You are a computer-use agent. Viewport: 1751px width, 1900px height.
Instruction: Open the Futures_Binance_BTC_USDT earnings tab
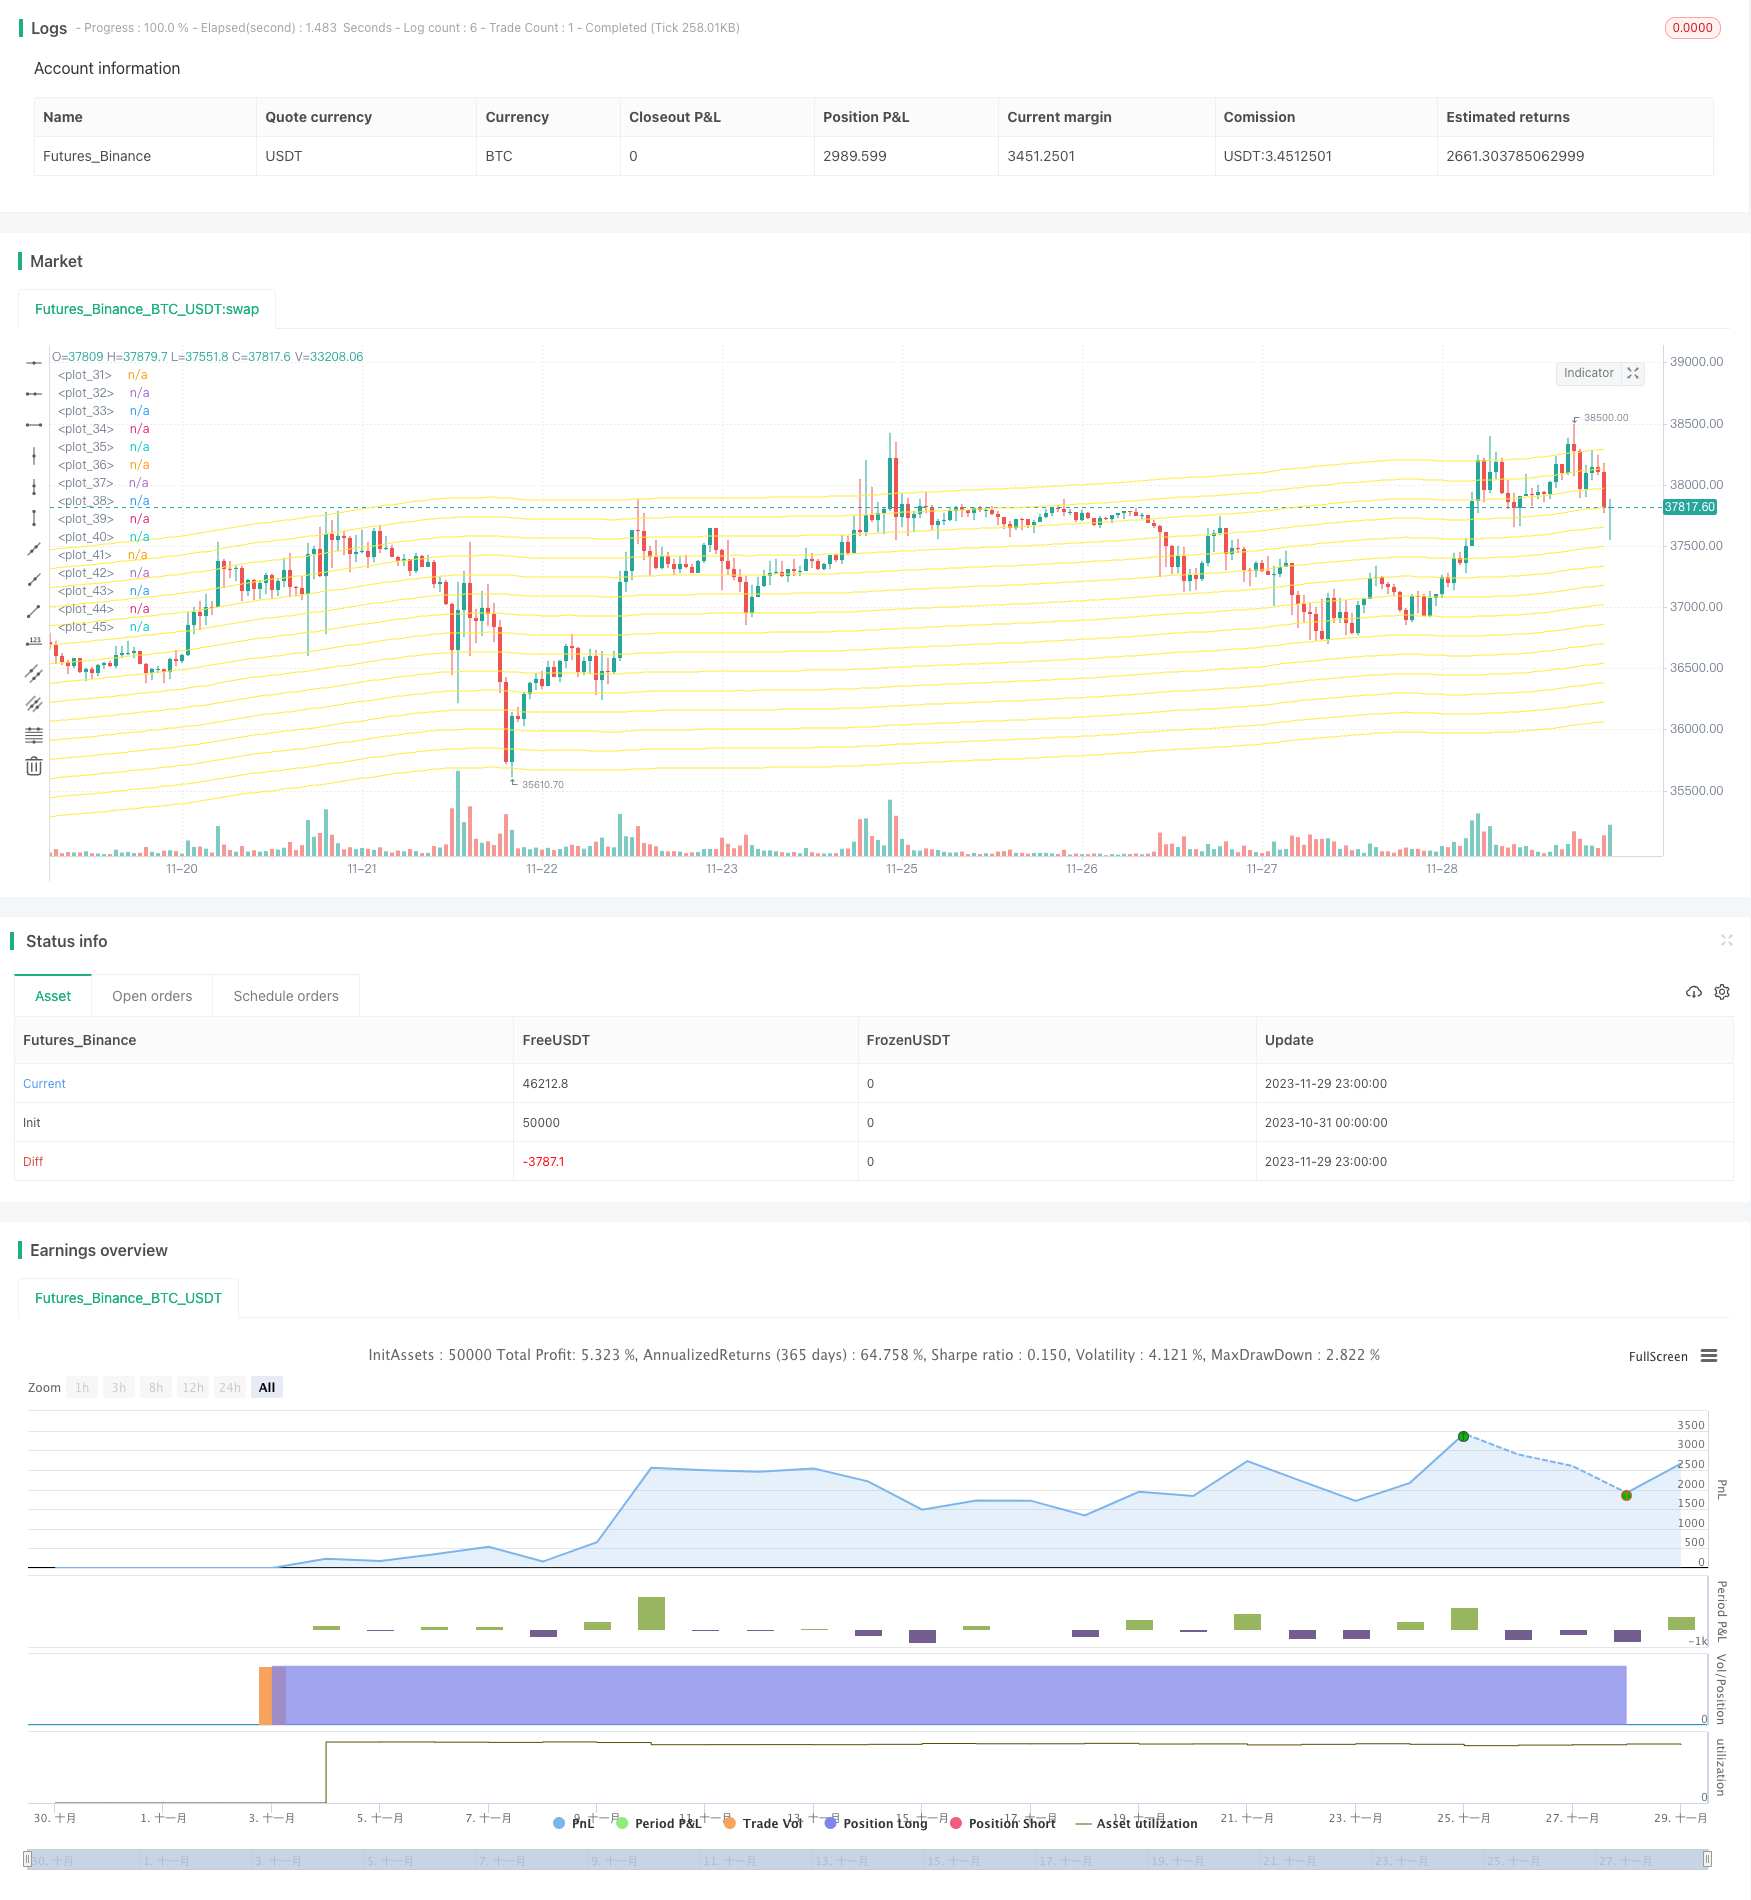coord(128,1298)
